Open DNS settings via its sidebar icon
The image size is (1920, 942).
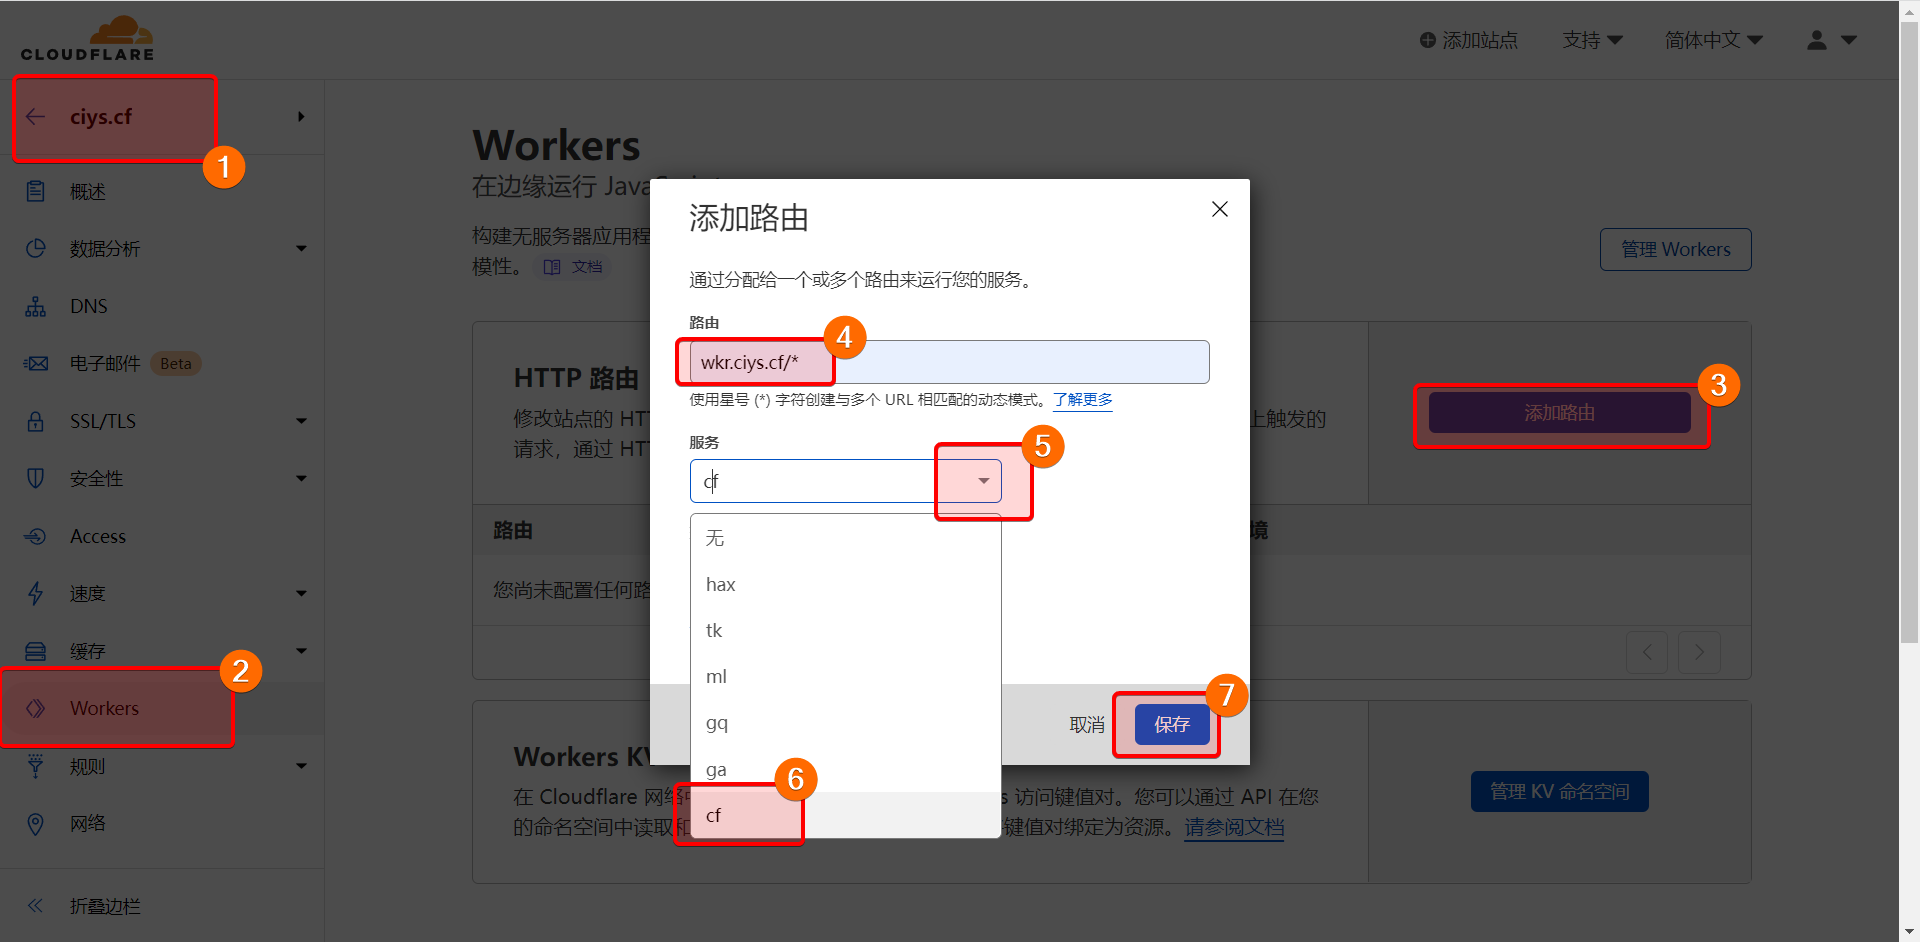coord(36,306)
